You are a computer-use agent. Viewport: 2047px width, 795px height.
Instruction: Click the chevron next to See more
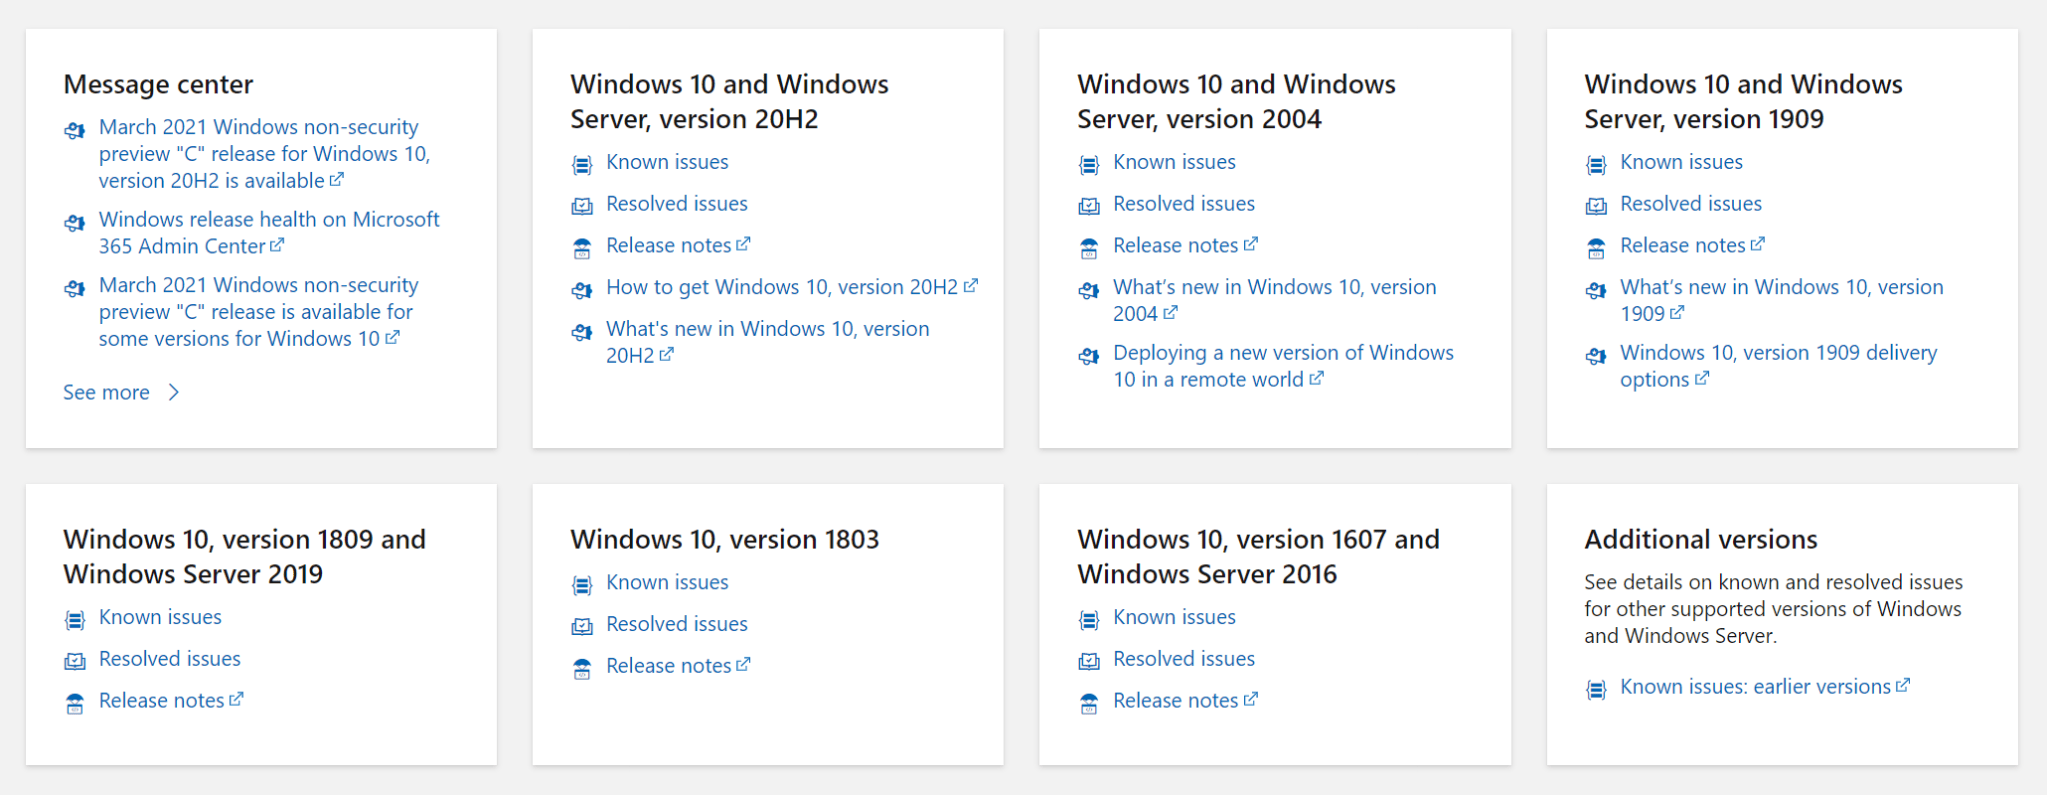tap(174, 392)
